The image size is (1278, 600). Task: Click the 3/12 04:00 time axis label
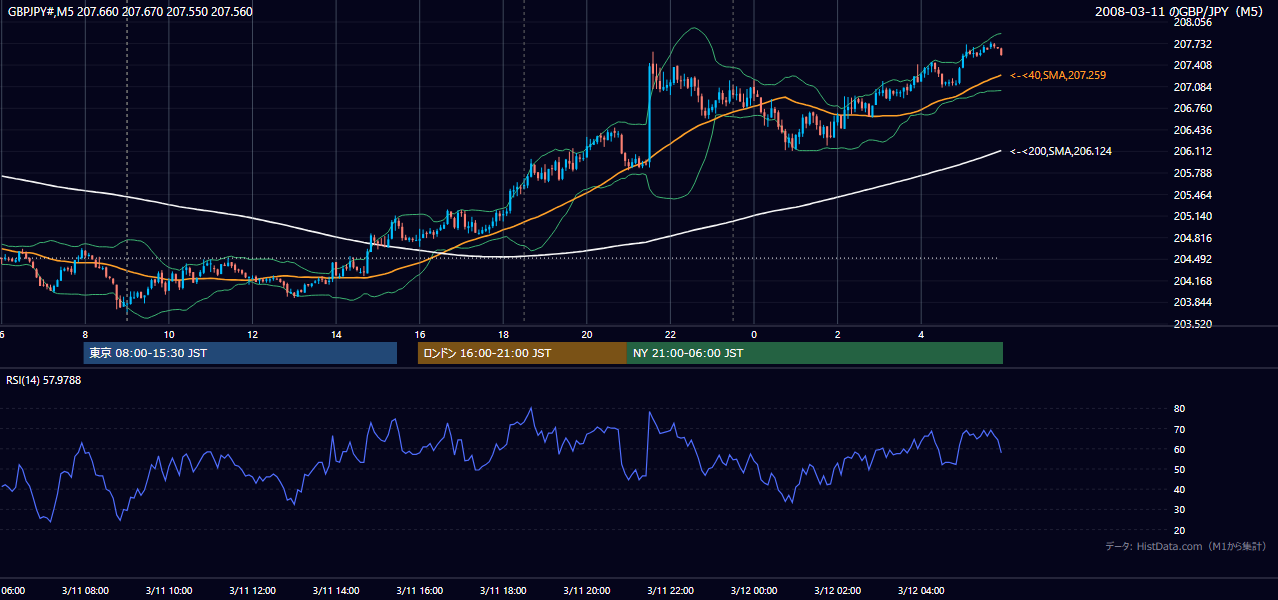[x=920, y=591]
